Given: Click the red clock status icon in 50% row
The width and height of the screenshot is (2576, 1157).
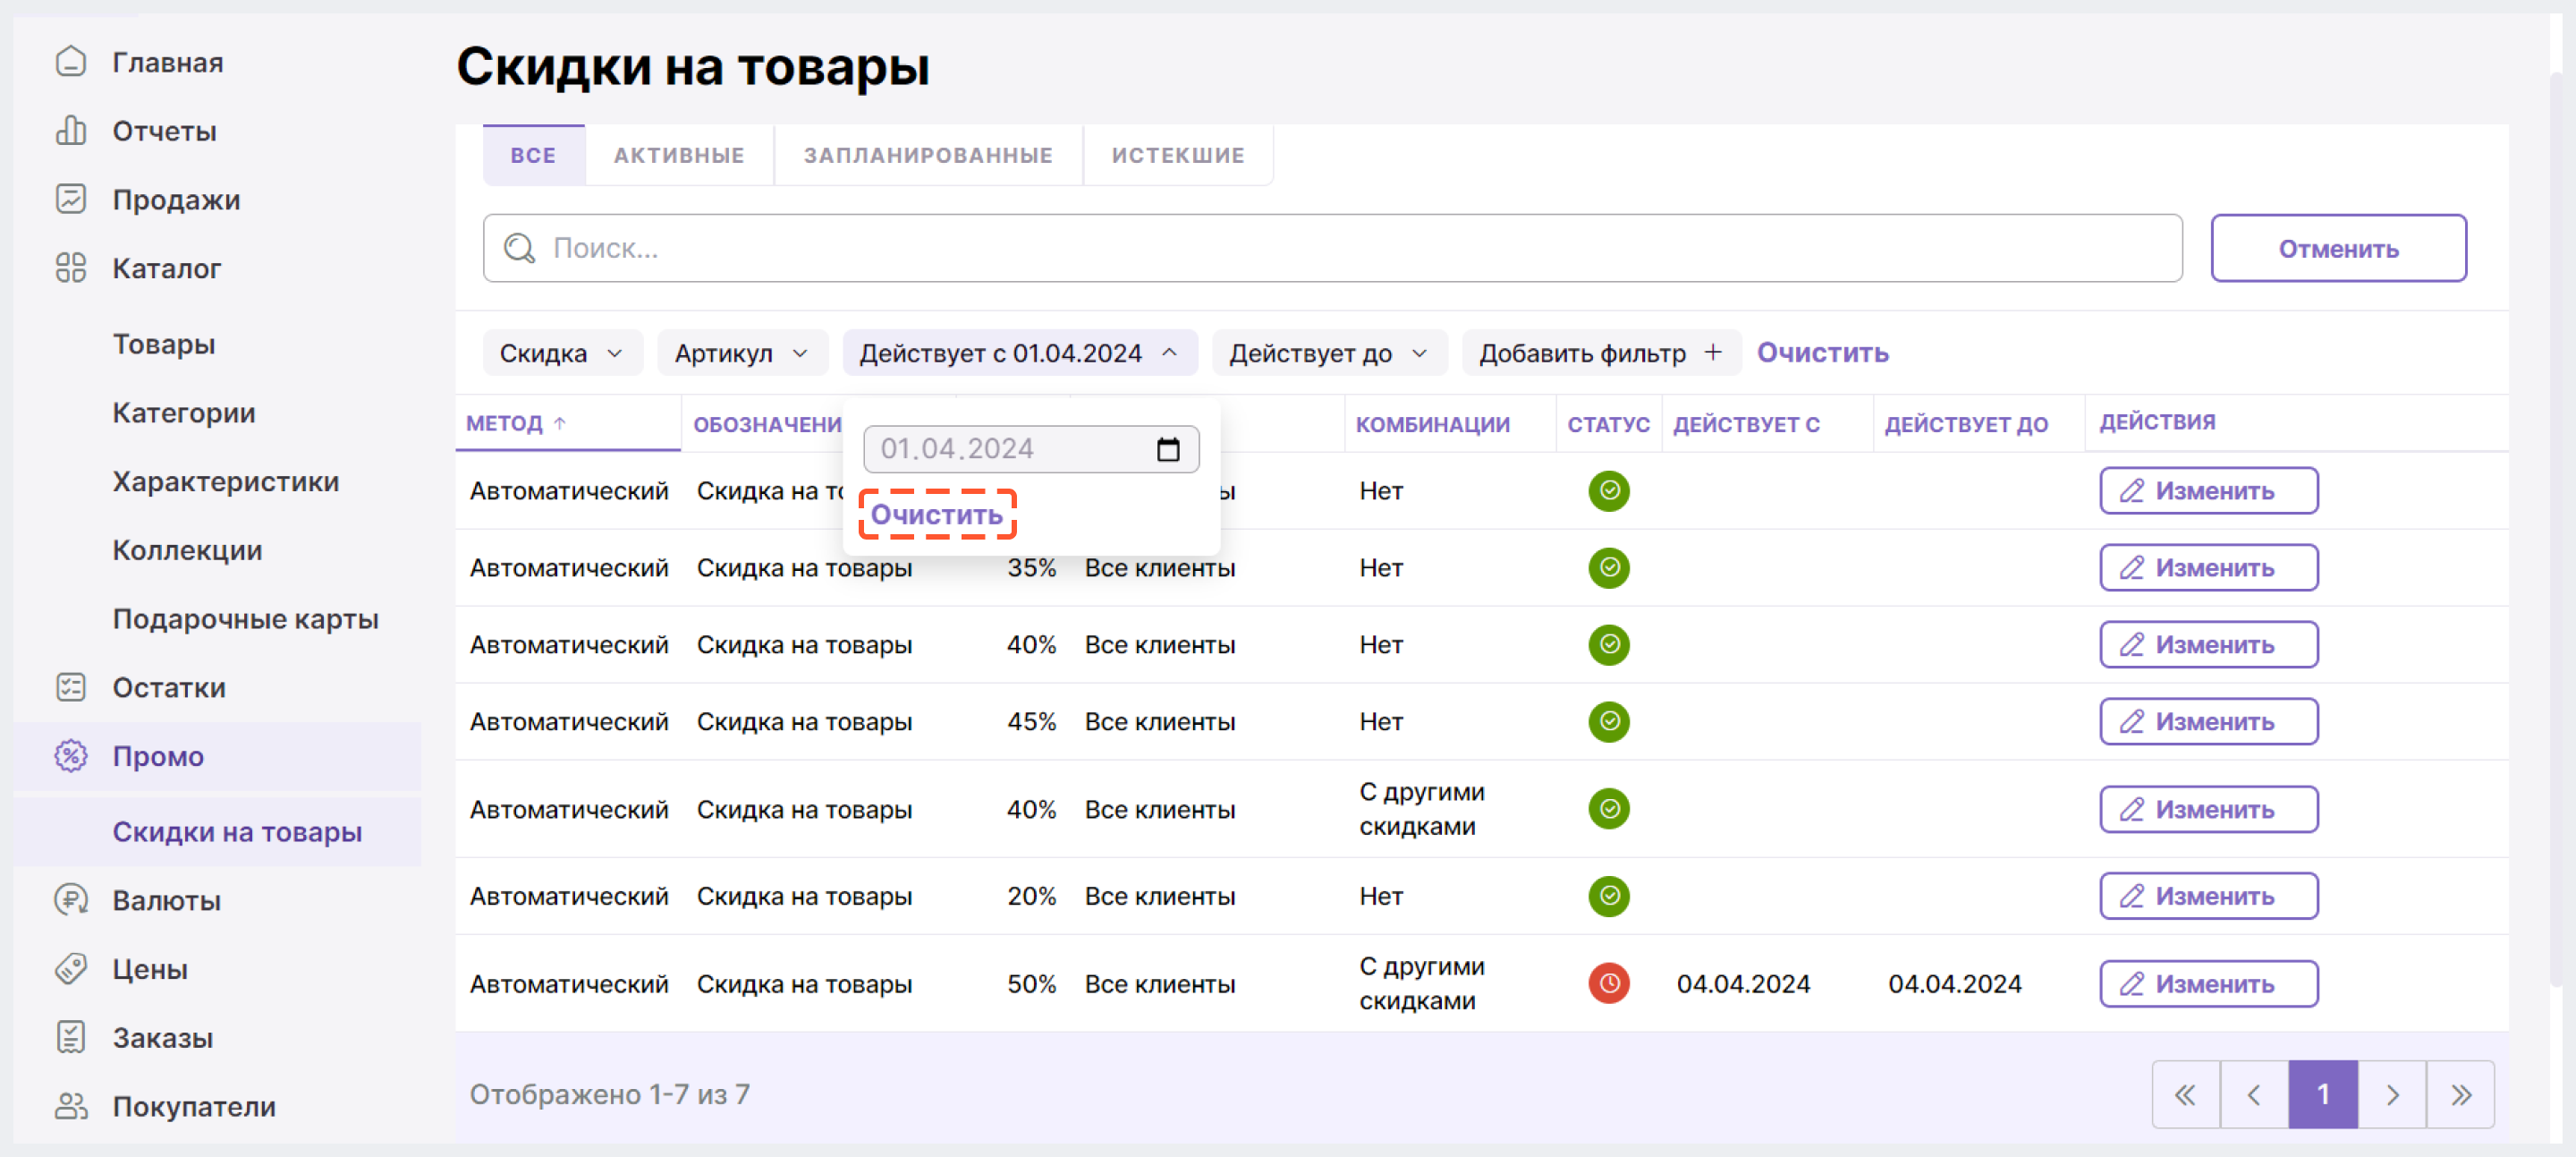Looking at the screenshot, I should pyautogui.click(x=1608, y=984).
